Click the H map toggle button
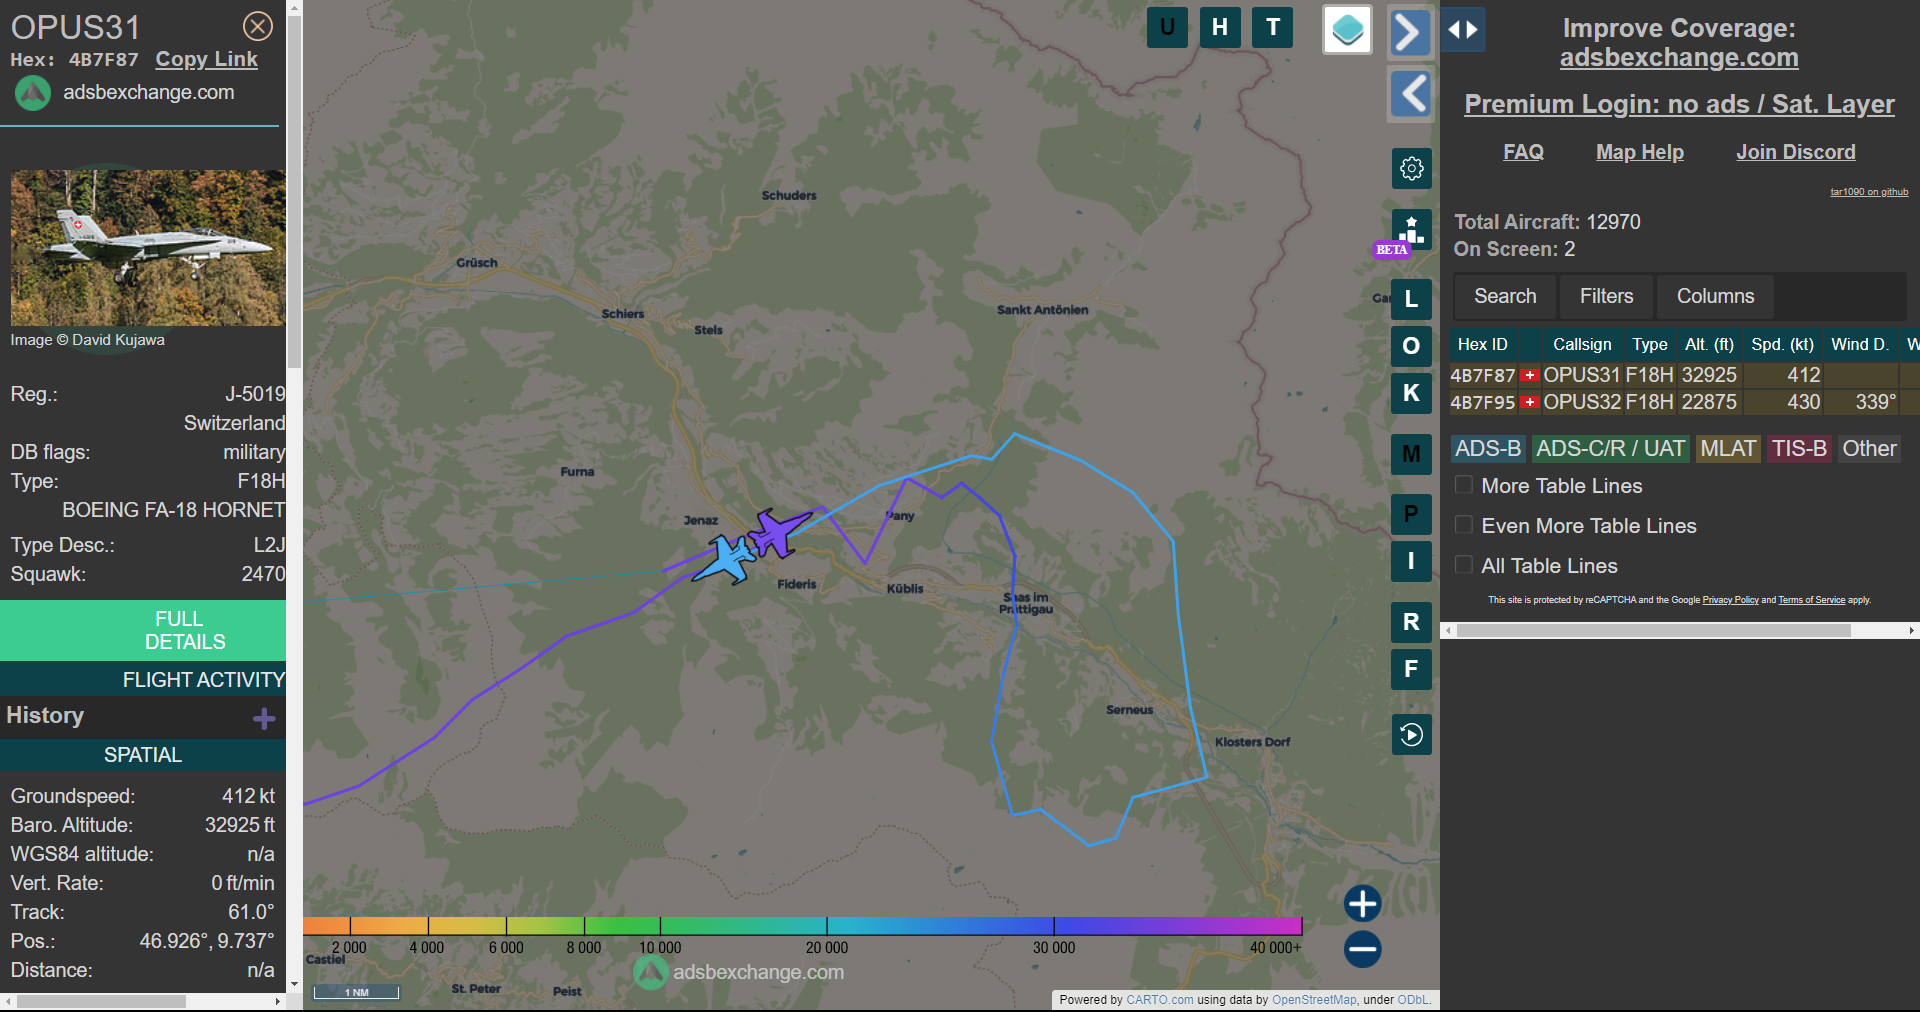The height and width of the screenshot is (1012, 1920). pyautogui.click(x=1220, y=27)
